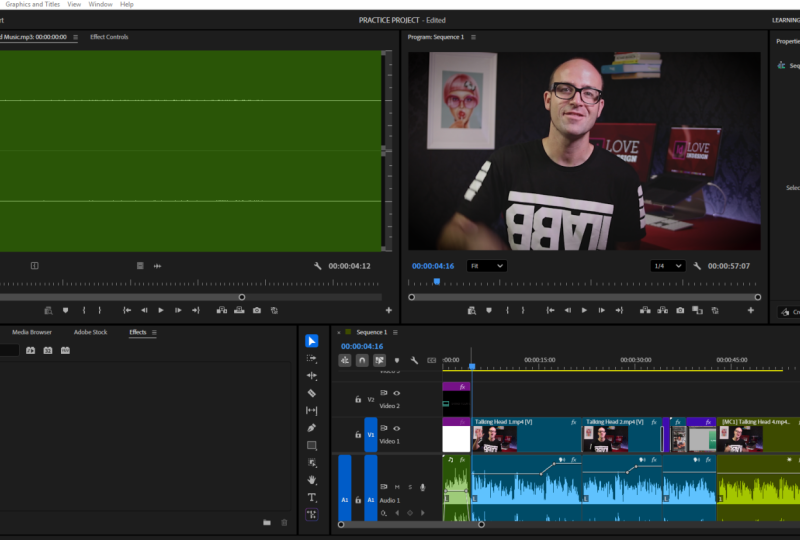Select Talking Head 2.mp4 video clip
Screen dimensions: 800x540
622,435
